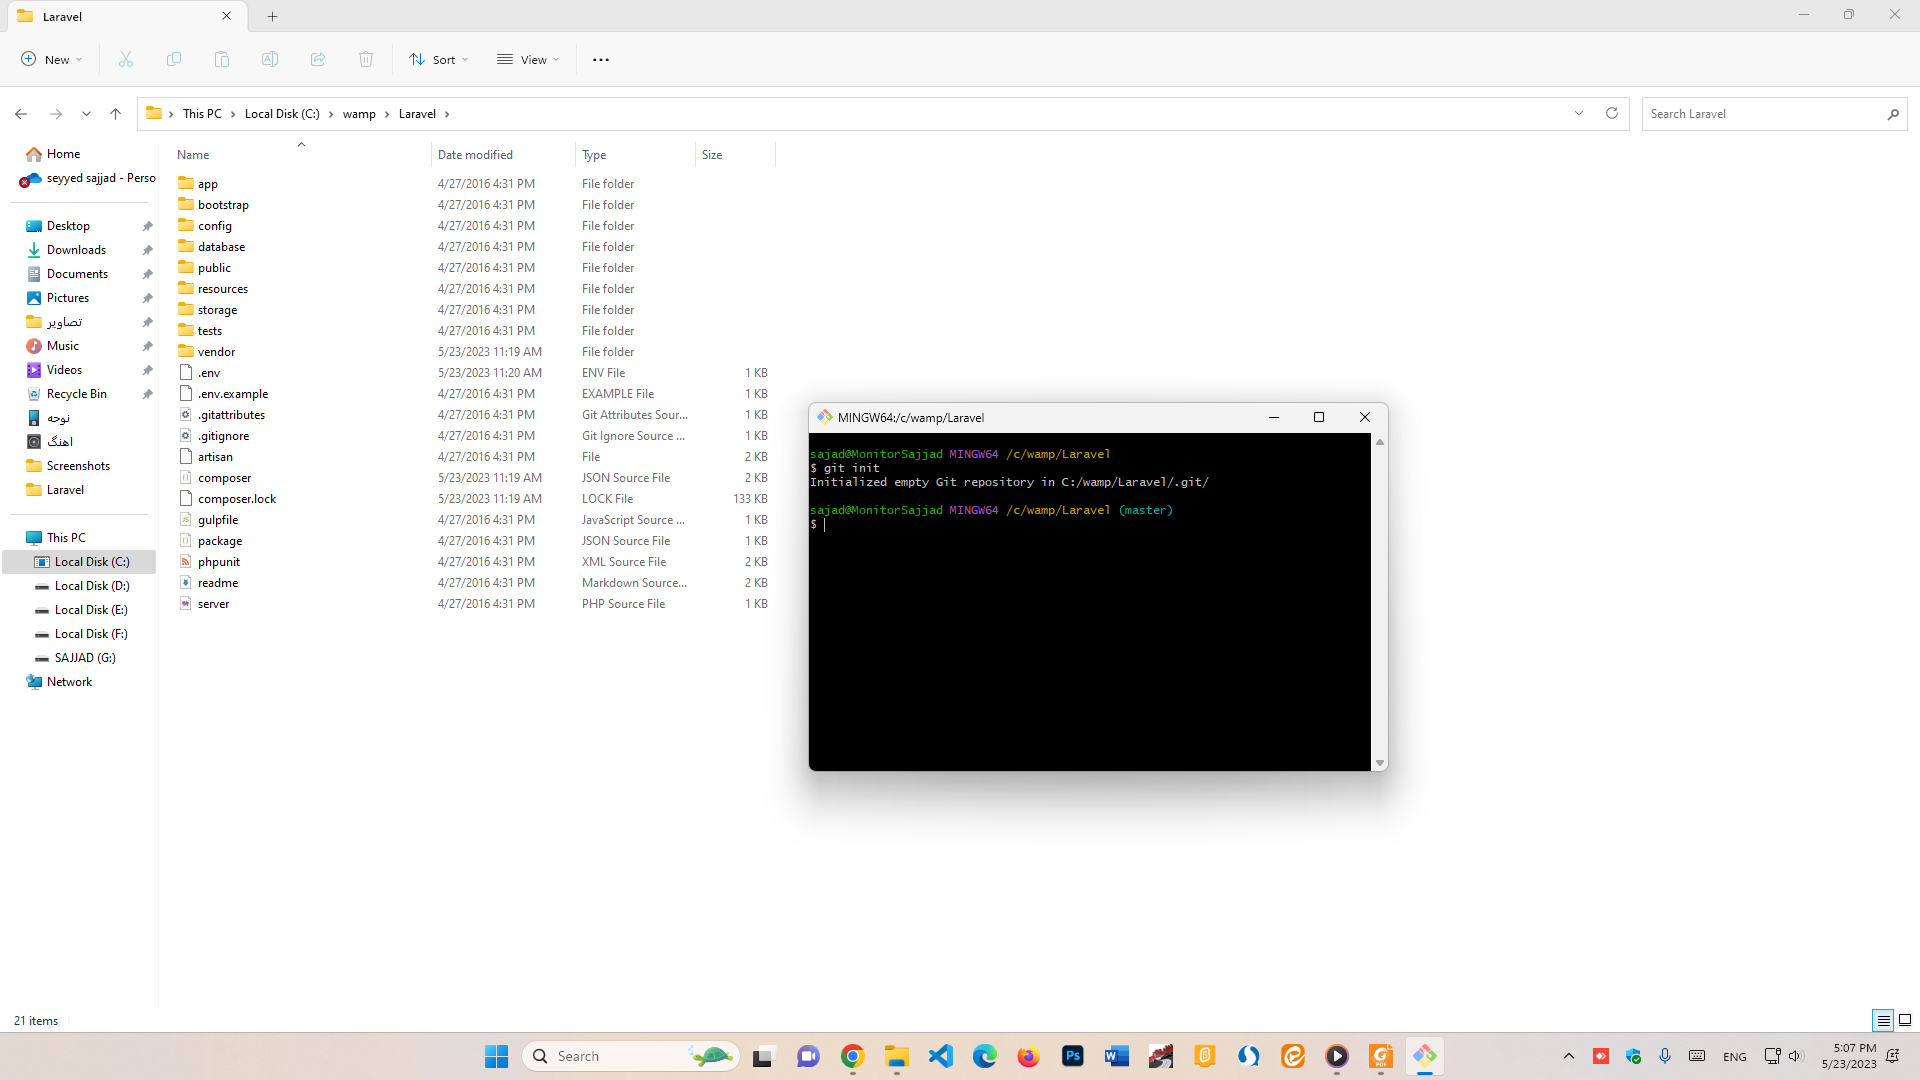Click Search Laravel input field
The width and height of the screenshot is (1920, 1080).
(1762, 114)
